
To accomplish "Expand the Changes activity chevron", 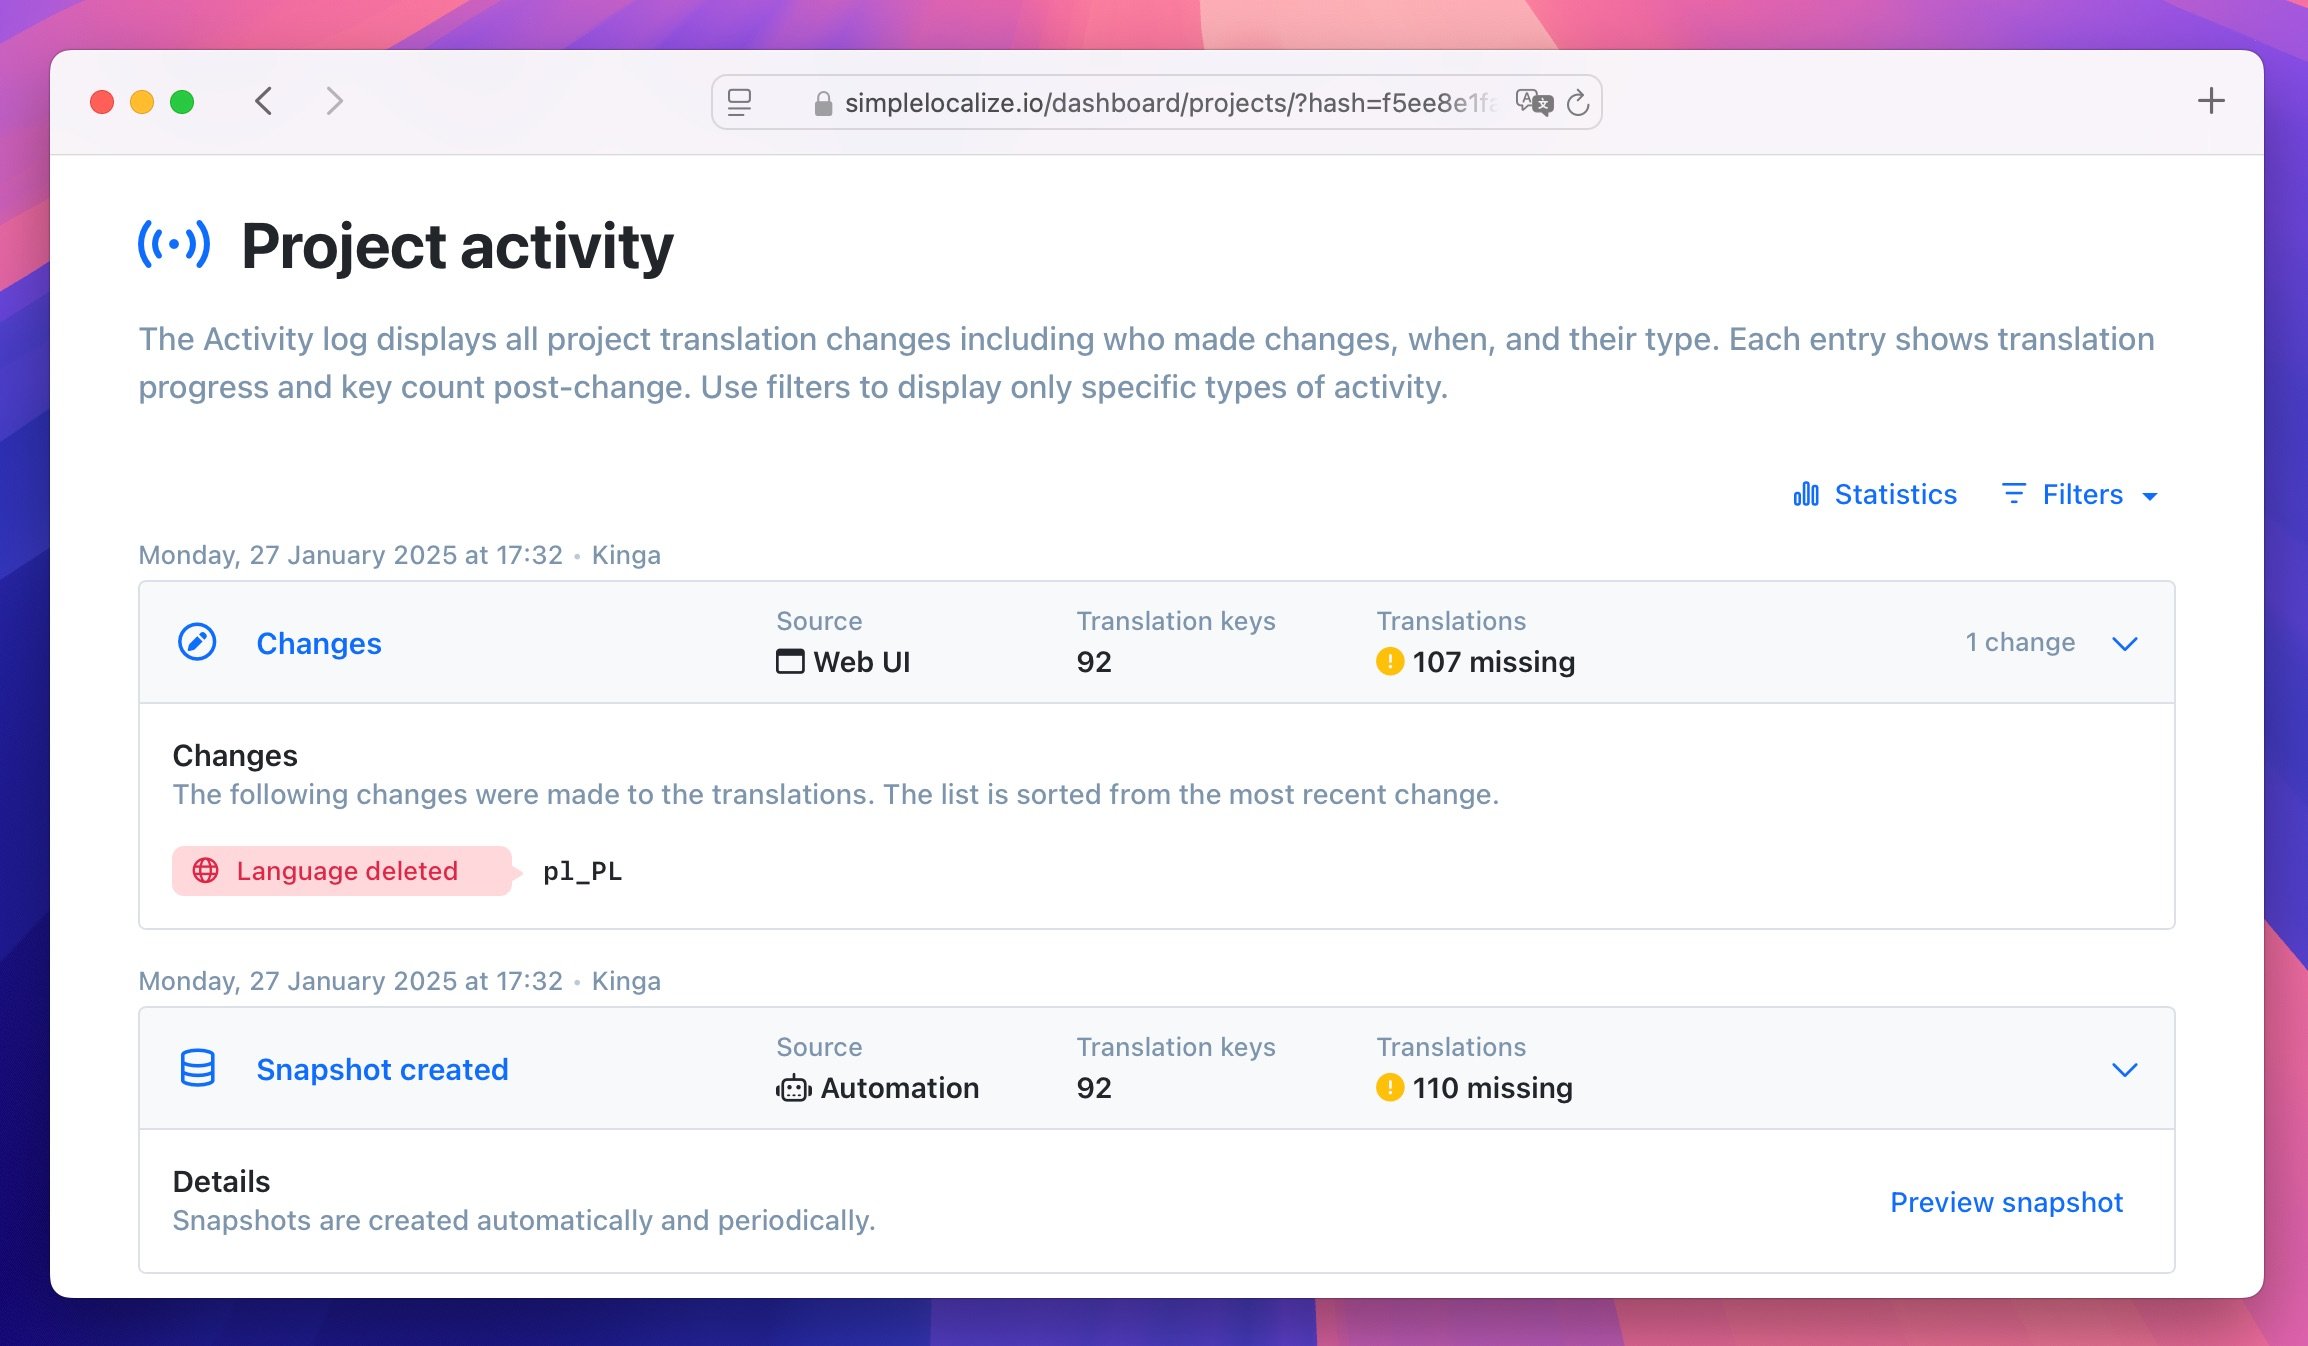I will click(x=2127, y=641).
